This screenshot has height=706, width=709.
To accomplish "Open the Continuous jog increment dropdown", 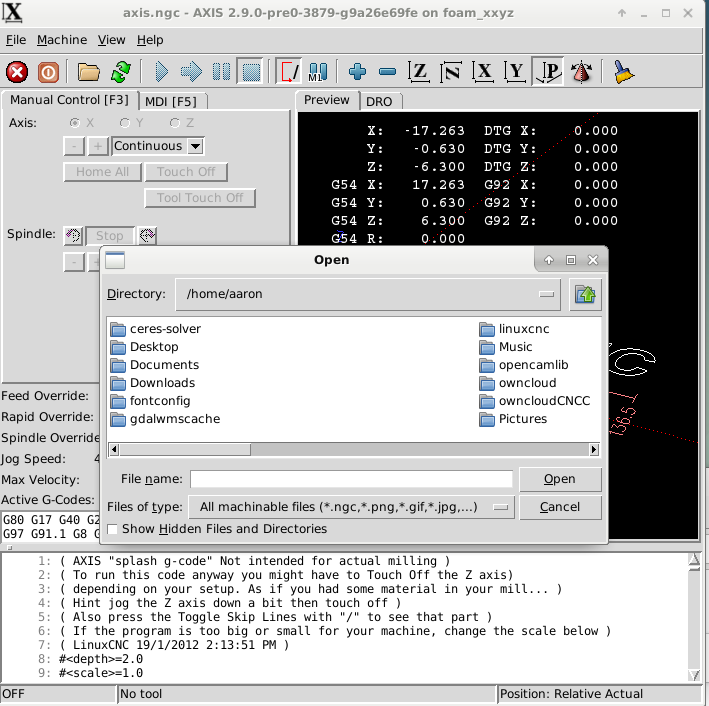I will point(195,146).
